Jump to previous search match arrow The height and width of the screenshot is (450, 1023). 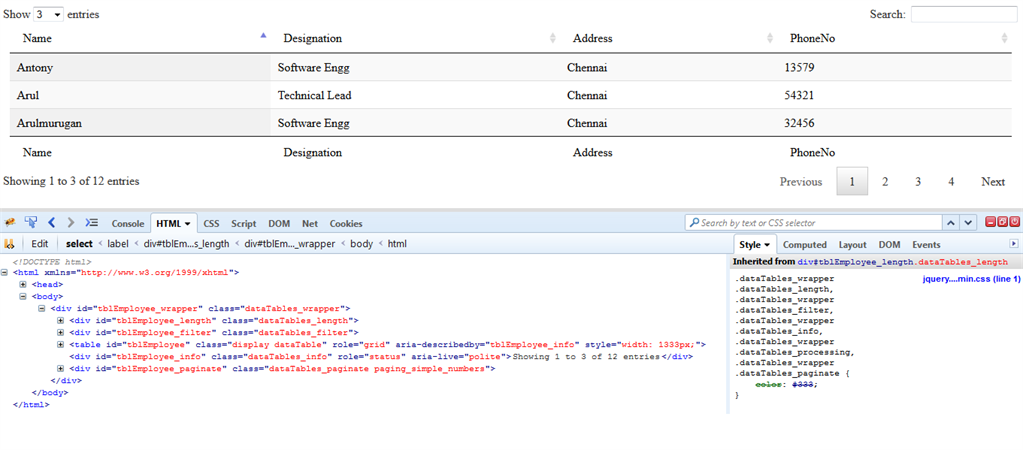pos(950,223)
